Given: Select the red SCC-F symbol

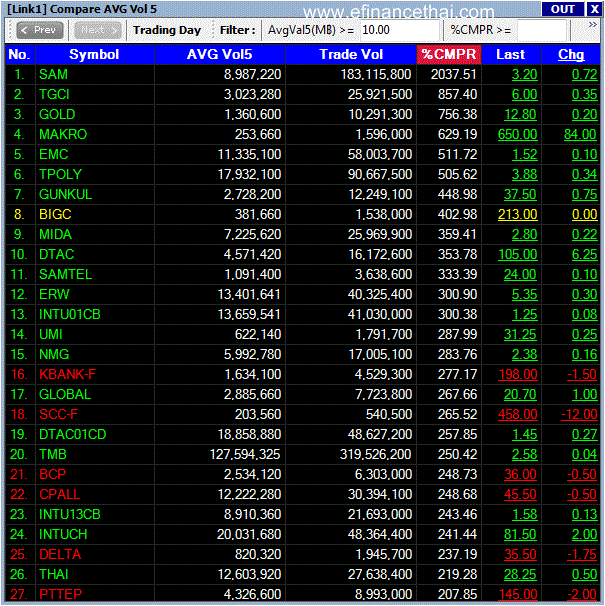Looking at the screenshot, I should [x=58, y=415].
